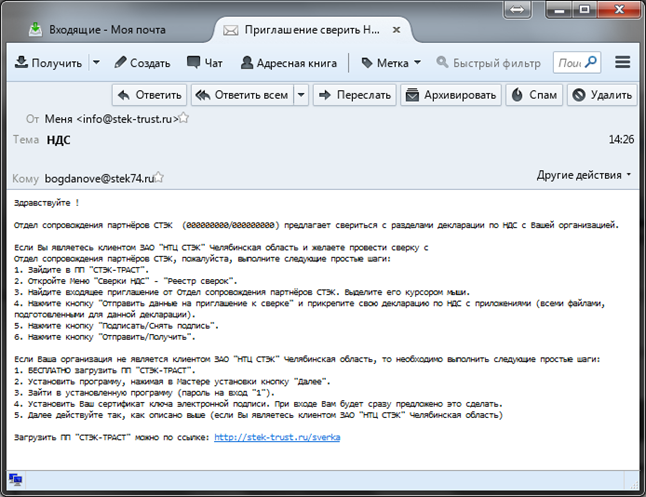The height and width of the screenshot is (497, 646).
Task: Click the message time 14:26
Action: tap(621, 140)
